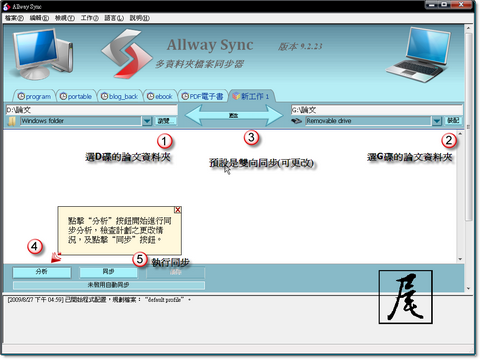Click the laptop icon at top right
The height and width of the screenshot is (360, 480).
coord(419,55)
